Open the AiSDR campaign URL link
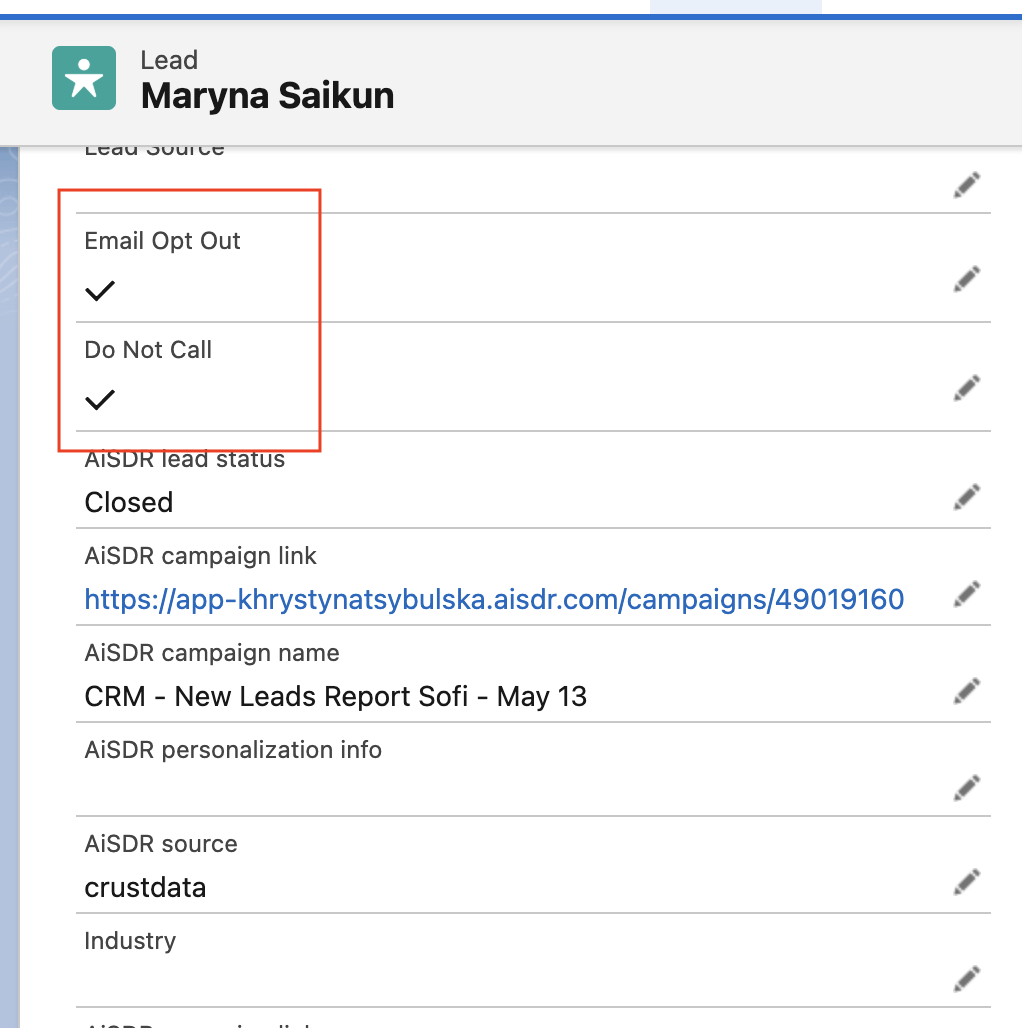The height and width of the screenshot is (1028, 1022). [494, 599]
